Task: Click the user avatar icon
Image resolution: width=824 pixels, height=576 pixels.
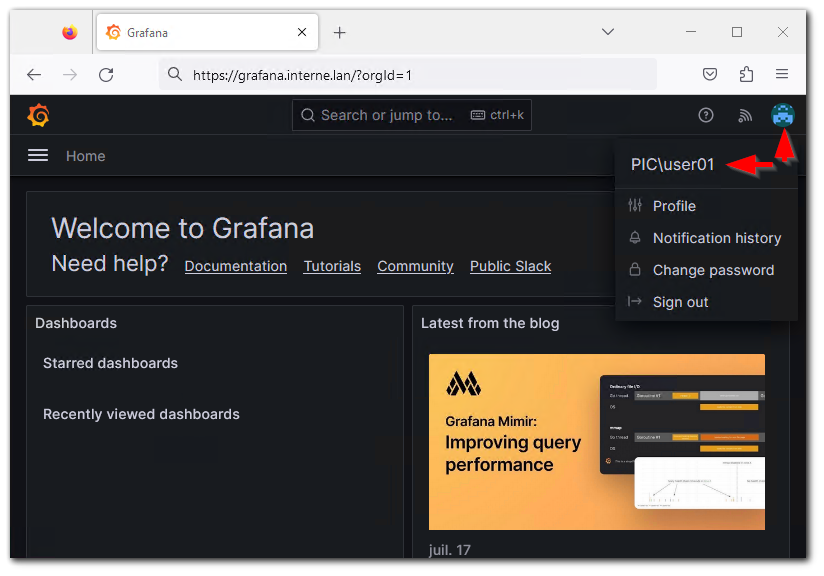Action: [782, 115]
